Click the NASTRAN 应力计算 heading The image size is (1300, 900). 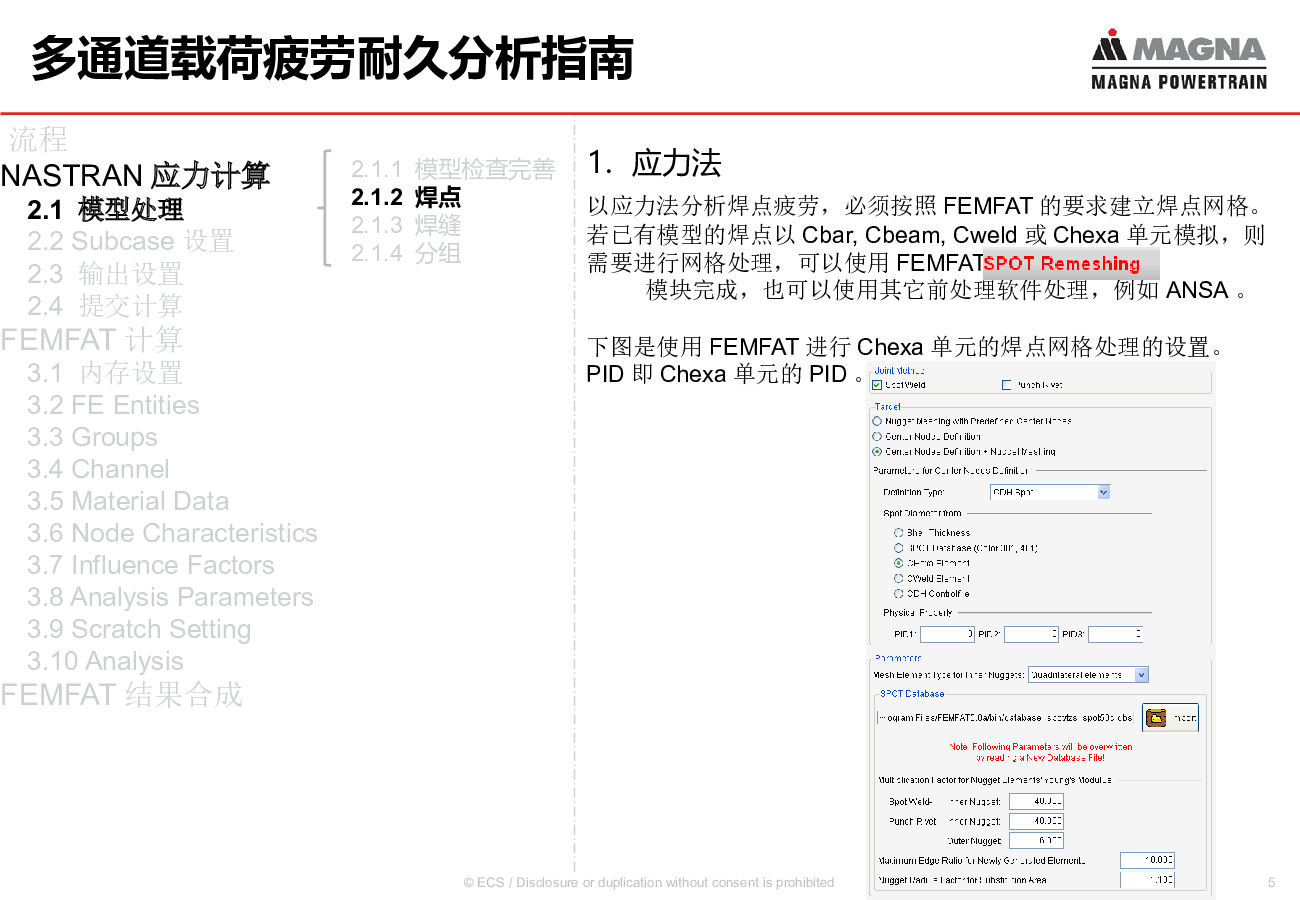135,176
